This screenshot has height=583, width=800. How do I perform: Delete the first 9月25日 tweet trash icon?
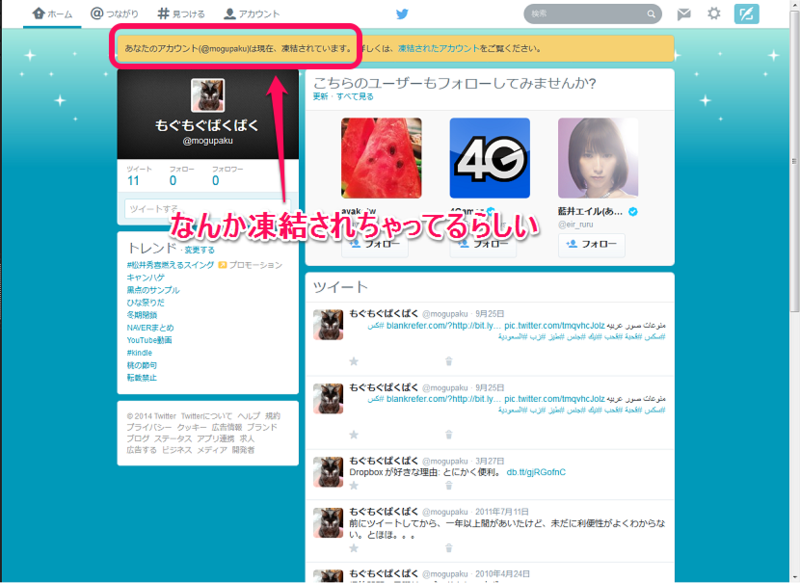coord(448,361)
